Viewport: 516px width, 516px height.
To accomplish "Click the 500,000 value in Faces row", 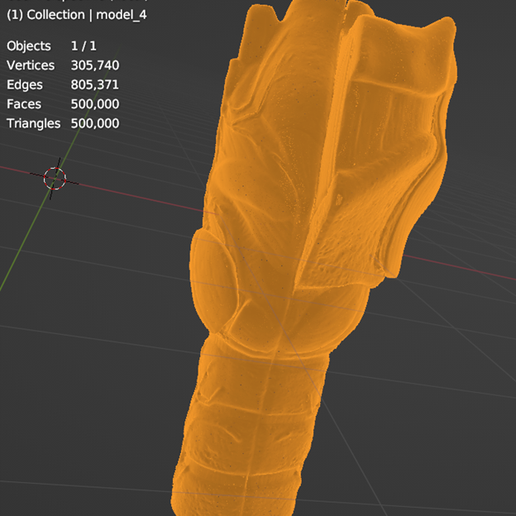I will (x=95, y=104).
